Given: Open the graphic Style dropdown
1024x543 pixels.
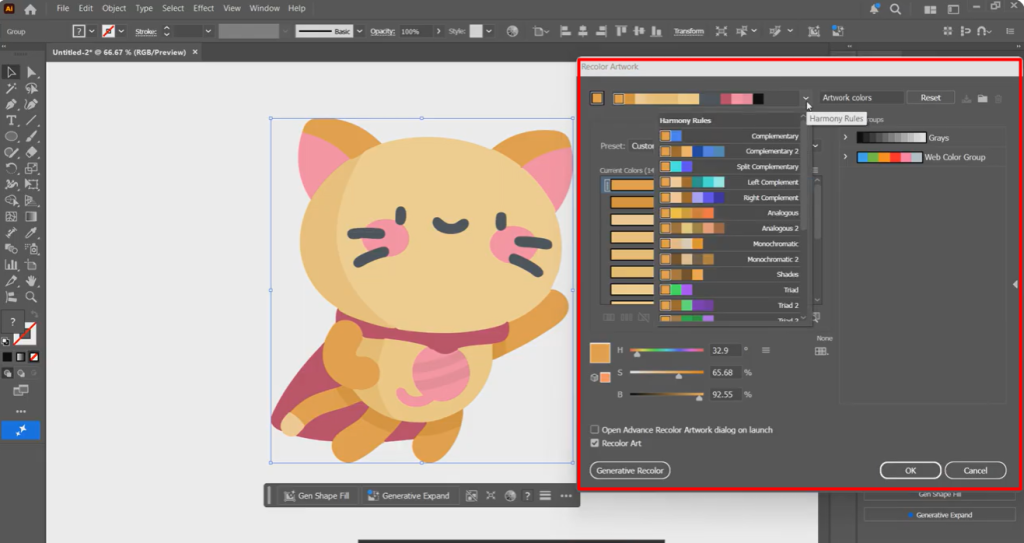Looking at the screenshot, I should tap(488, 31).
